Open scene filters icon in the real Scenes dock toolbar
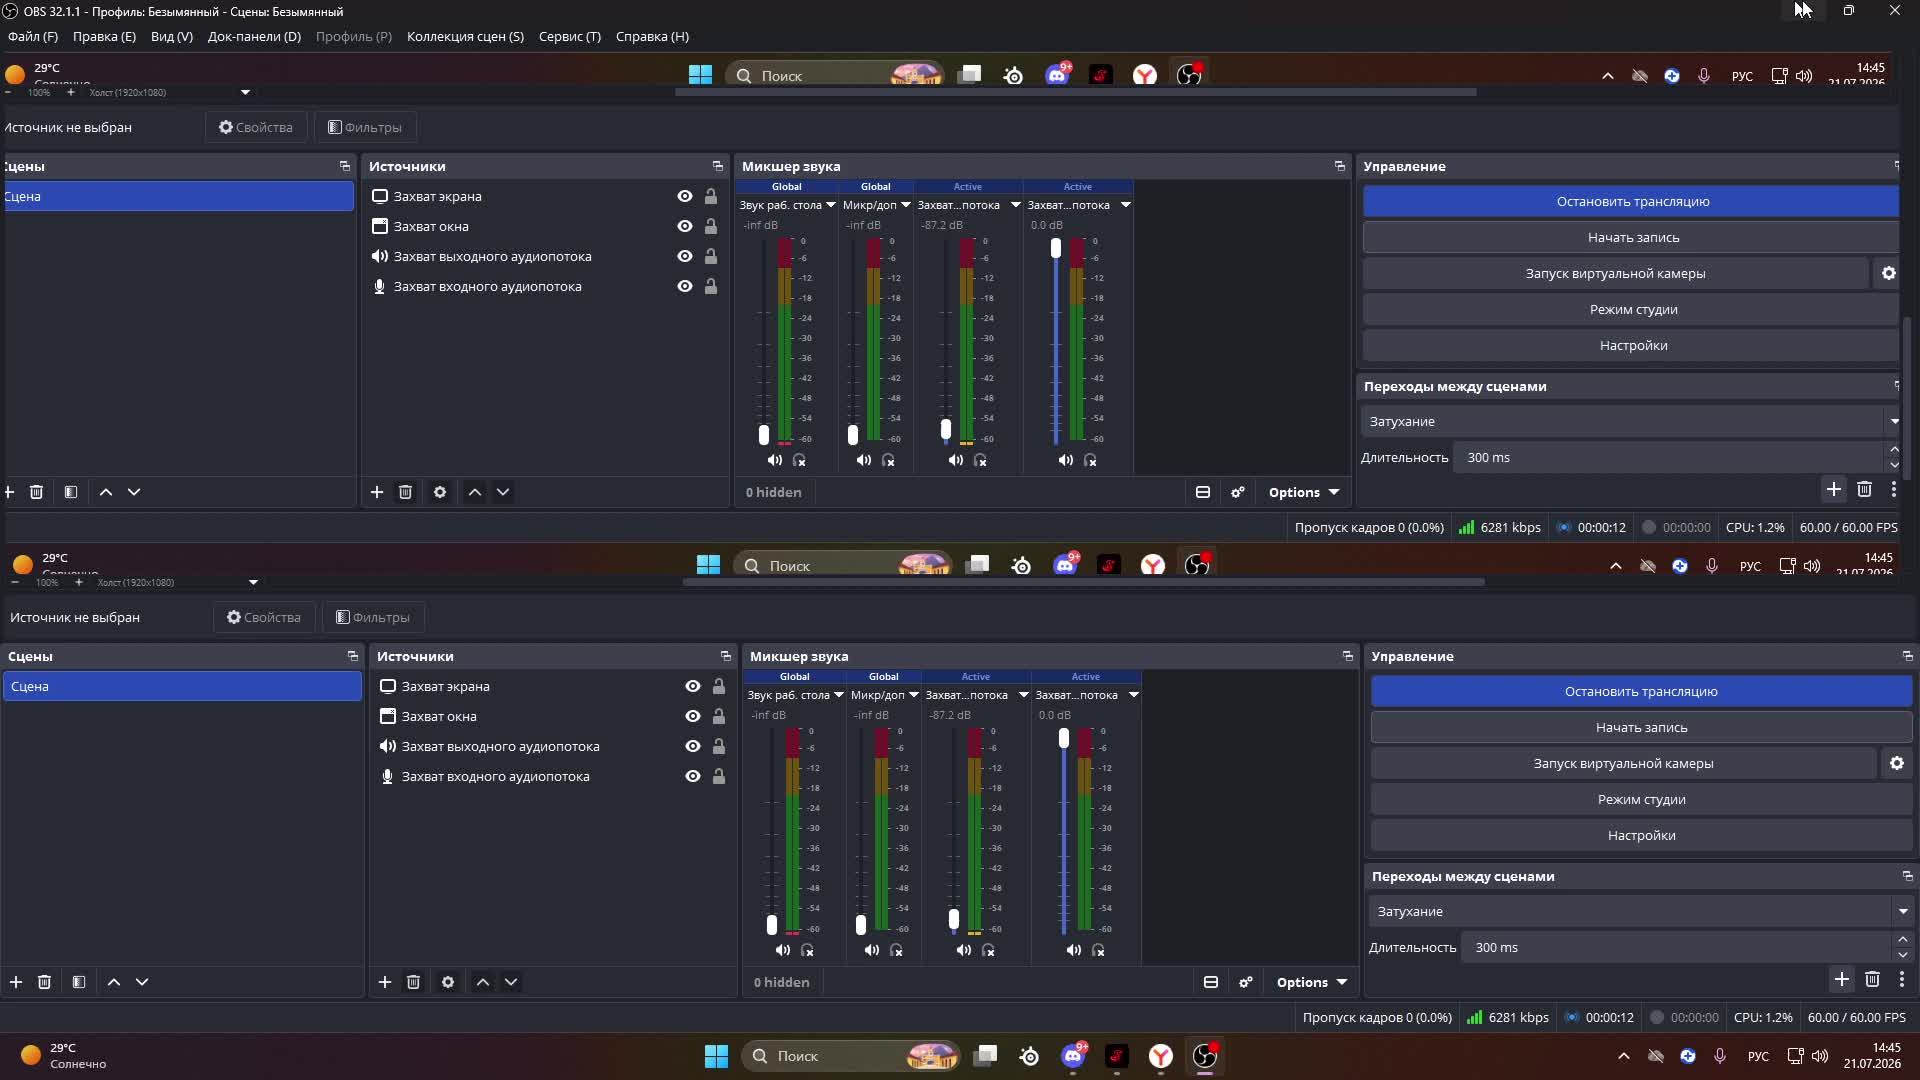The height and width of the screenshot is (1080, 1920). tap(79, 982)
